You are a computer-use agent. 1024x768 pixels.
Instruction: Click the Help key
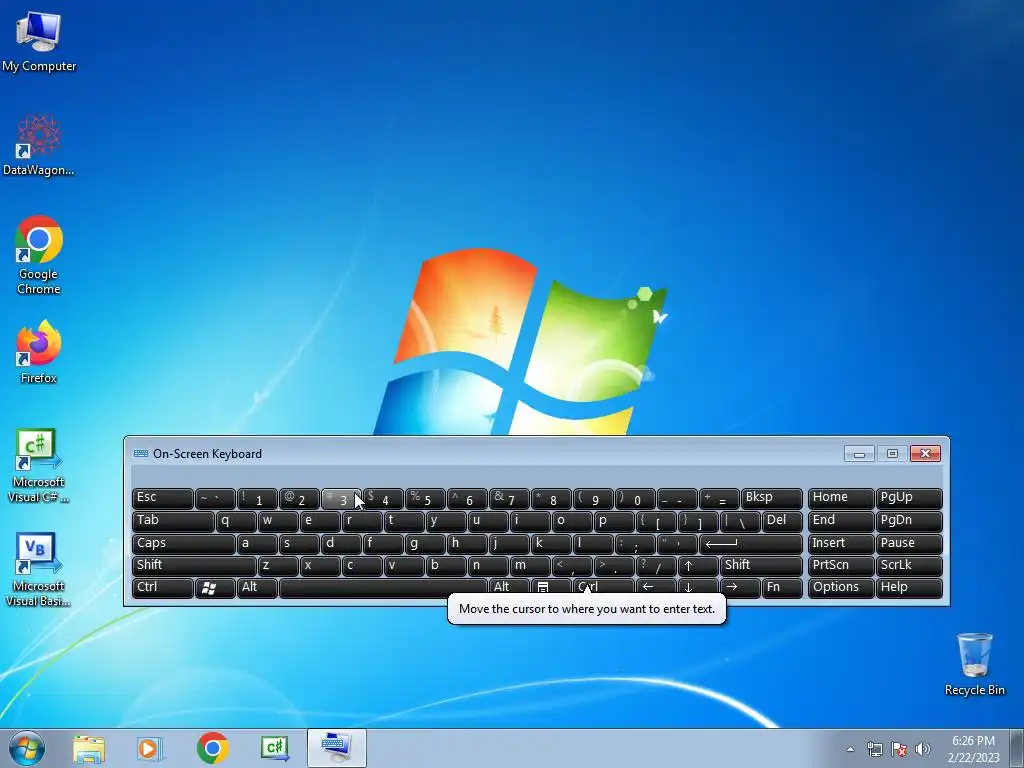[908, 587]
